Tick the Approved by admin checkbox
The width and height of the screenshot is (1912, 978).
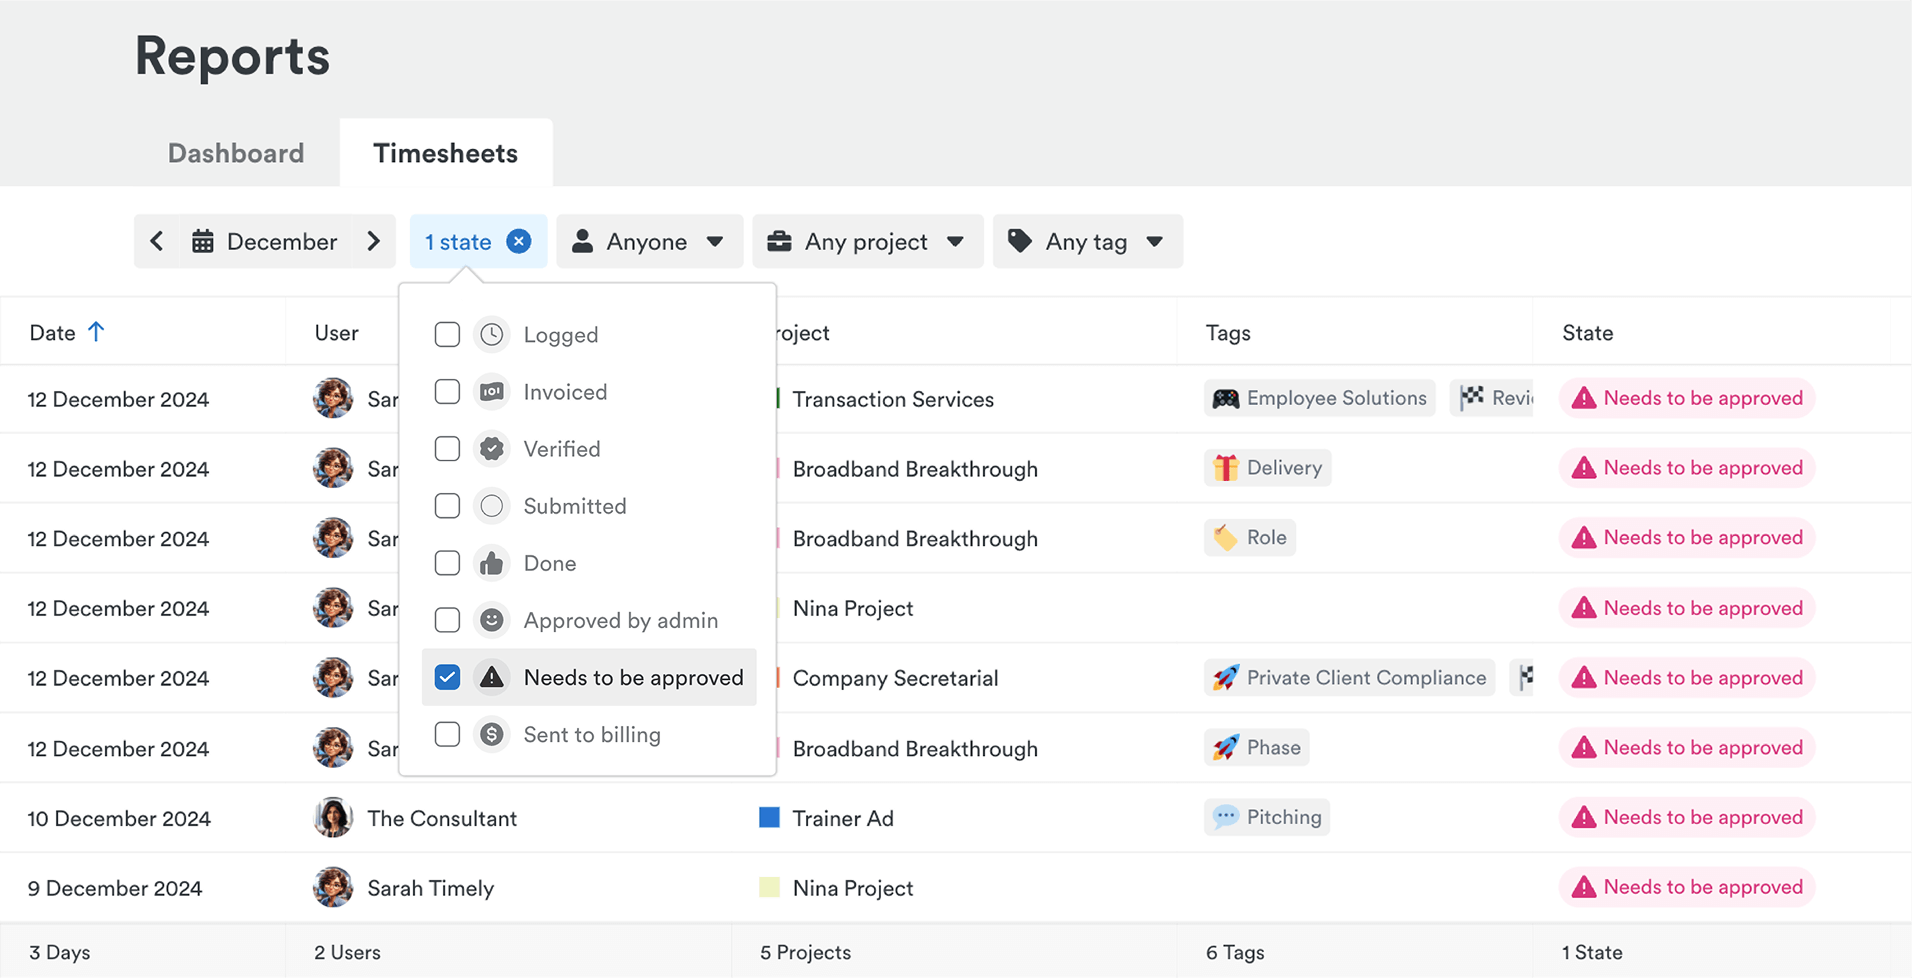[x=447, y=620]
